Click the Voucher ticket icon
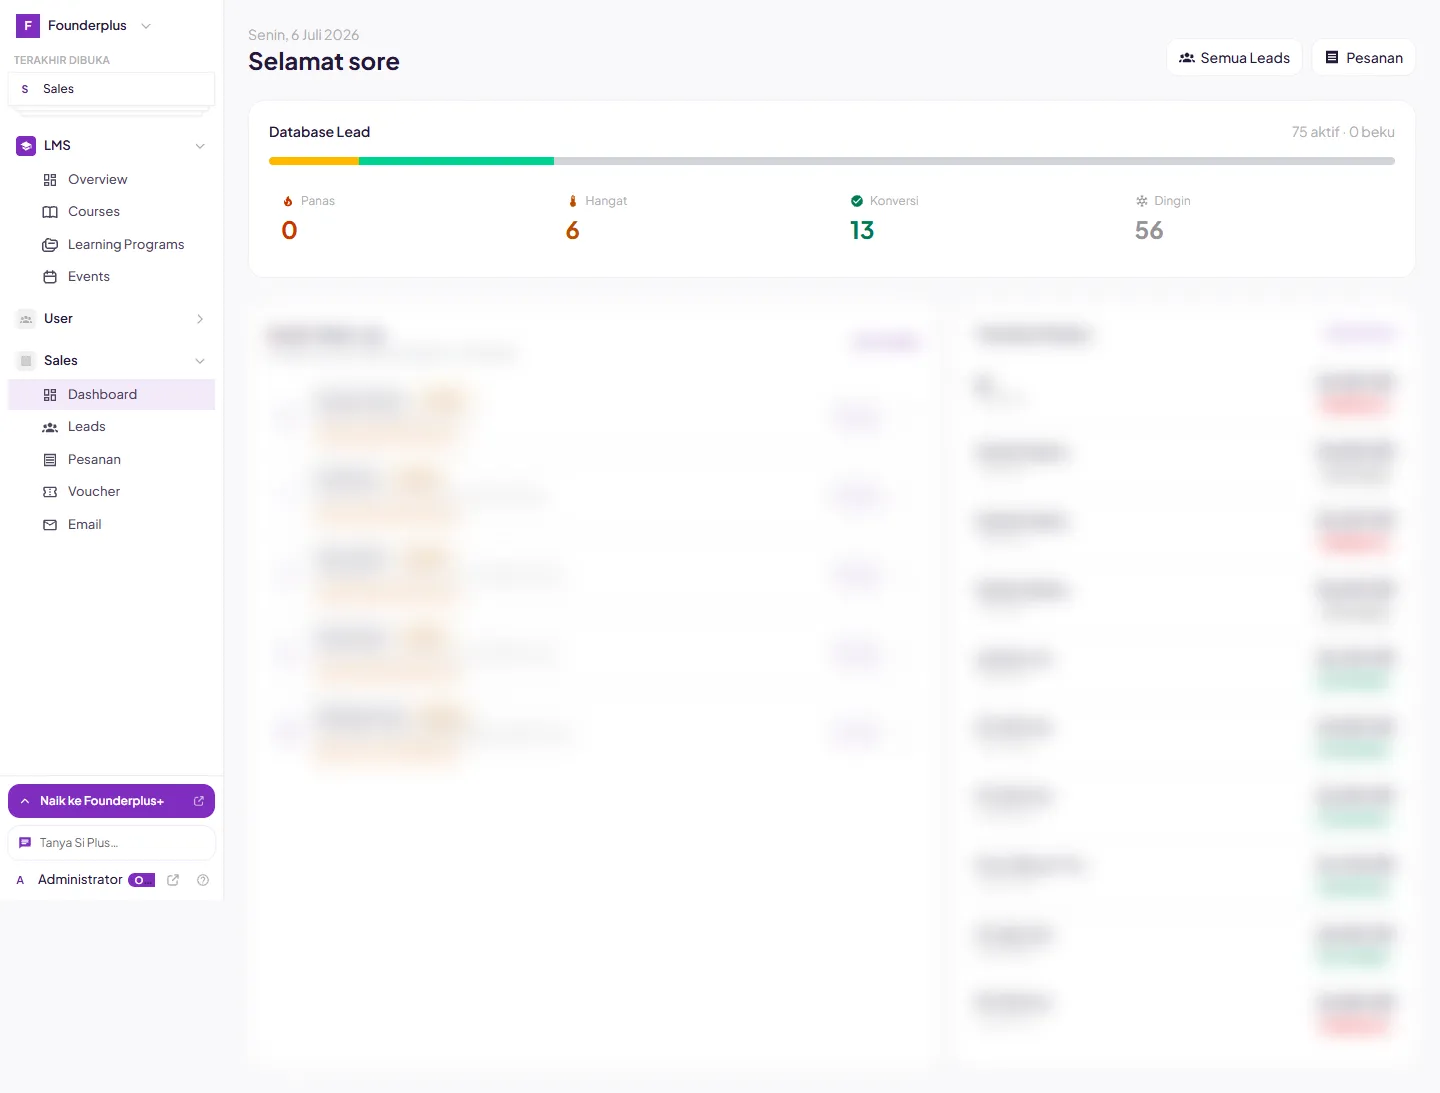The width and height of the screenshot is (1440, 1093). pos(50,492)
